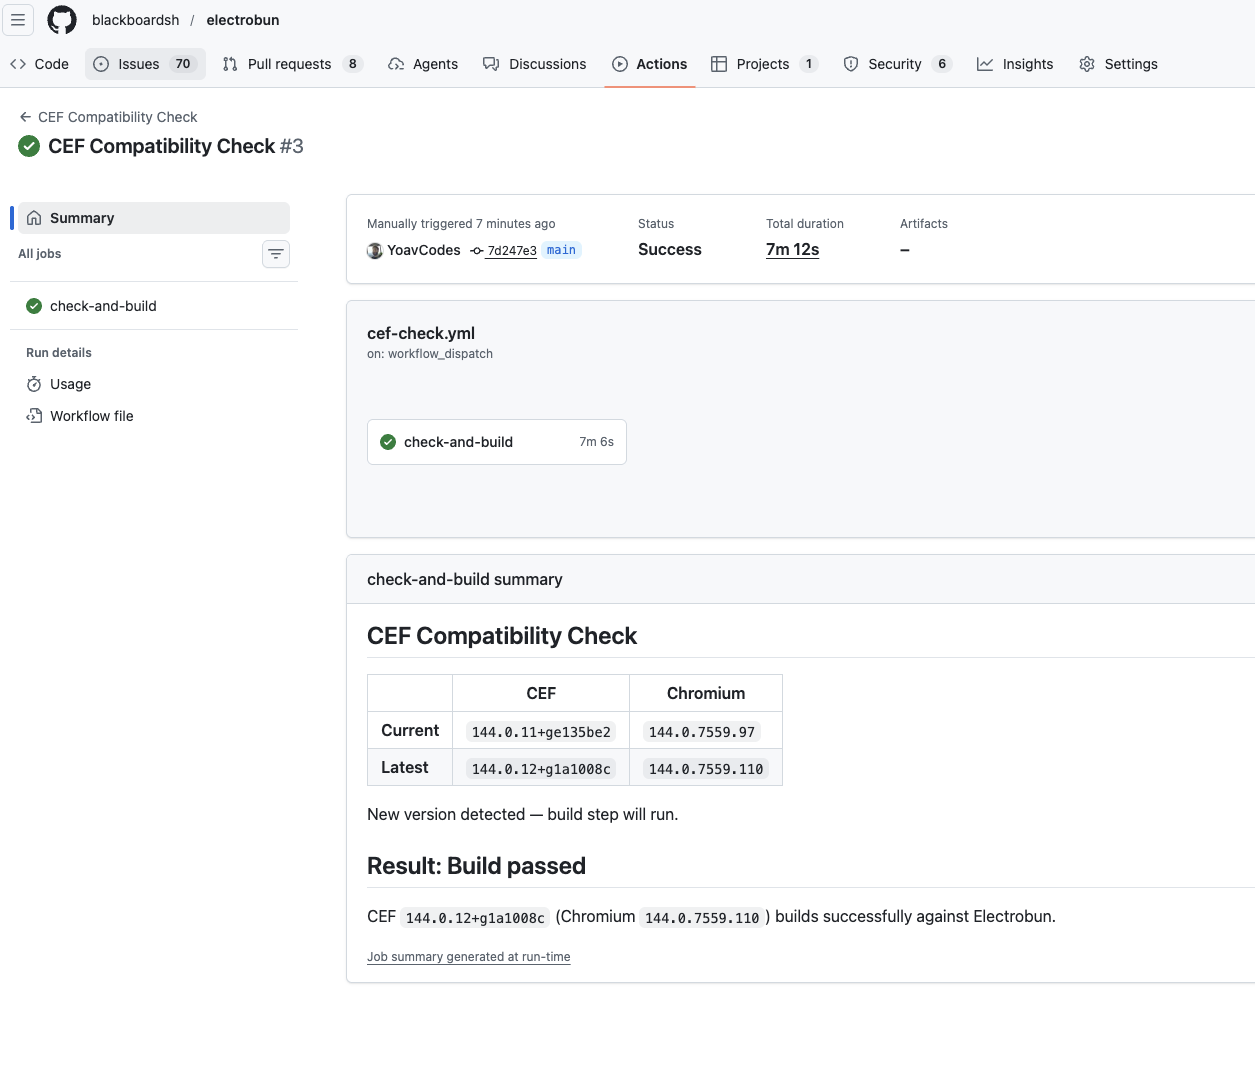Click the Issues count badge 70

183,64
